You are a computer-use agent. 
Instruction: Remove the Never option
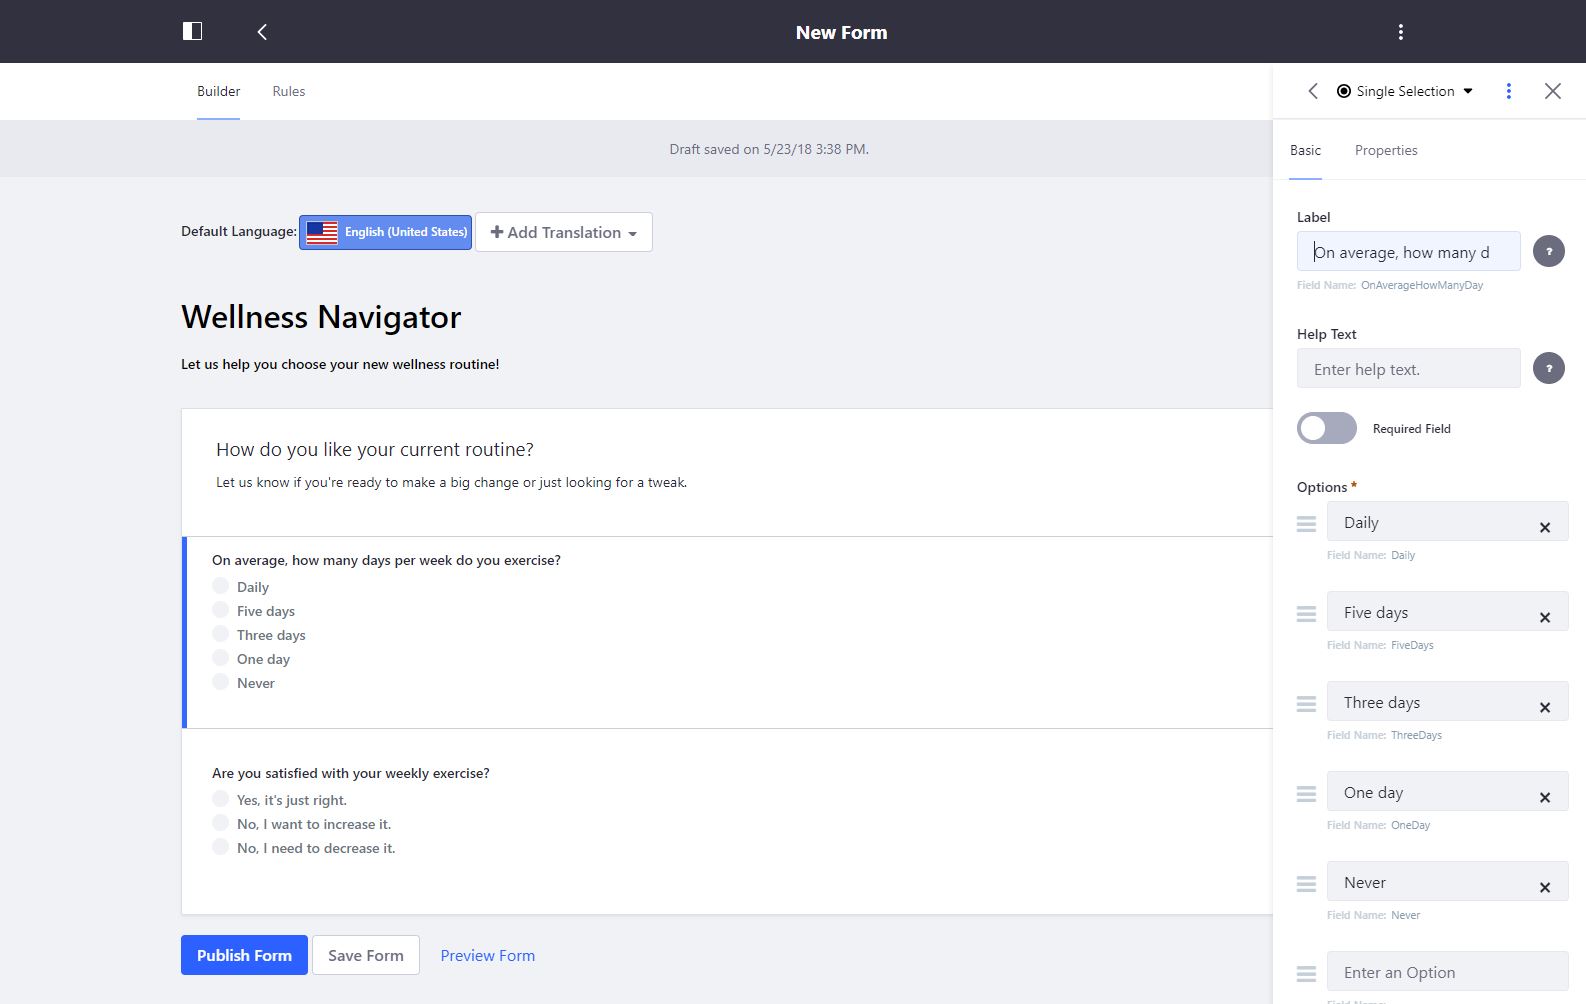pyautogui.click(x=1545, y=887)
